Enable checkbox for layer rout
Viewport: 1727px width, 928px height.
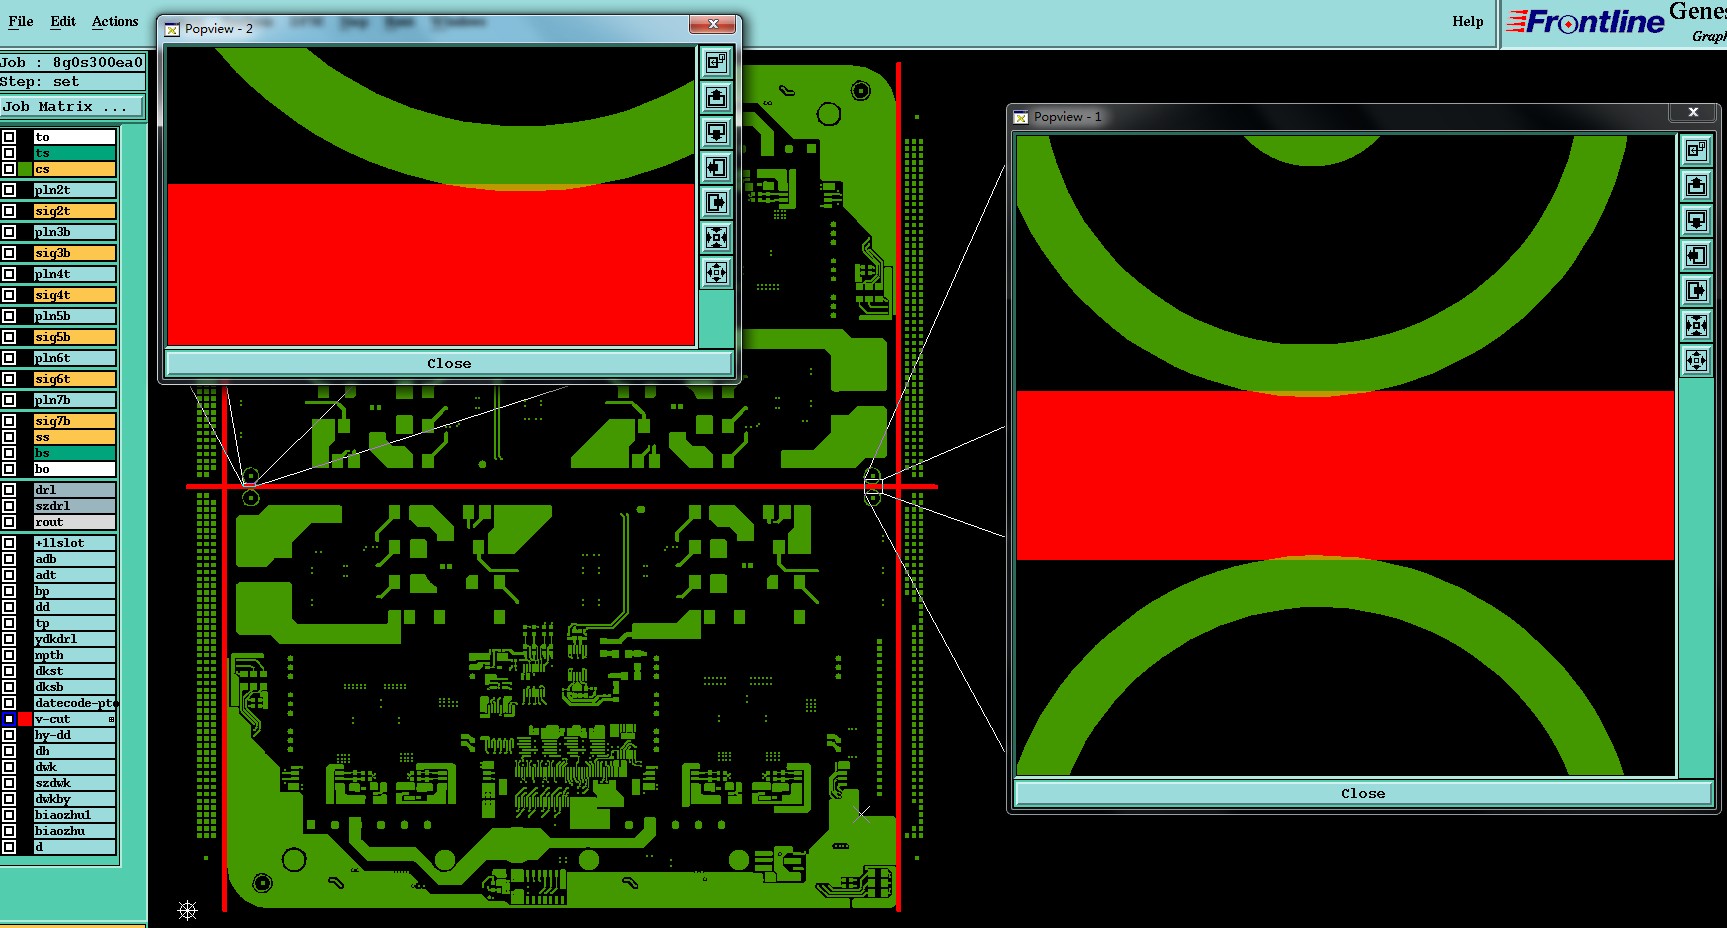point(9,522)
